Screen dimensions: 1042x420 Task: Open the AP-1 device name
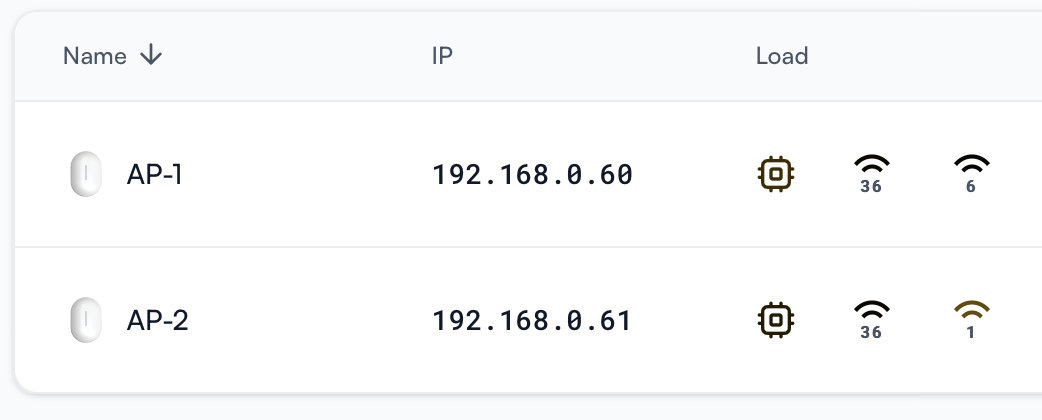tap(154, 175)
